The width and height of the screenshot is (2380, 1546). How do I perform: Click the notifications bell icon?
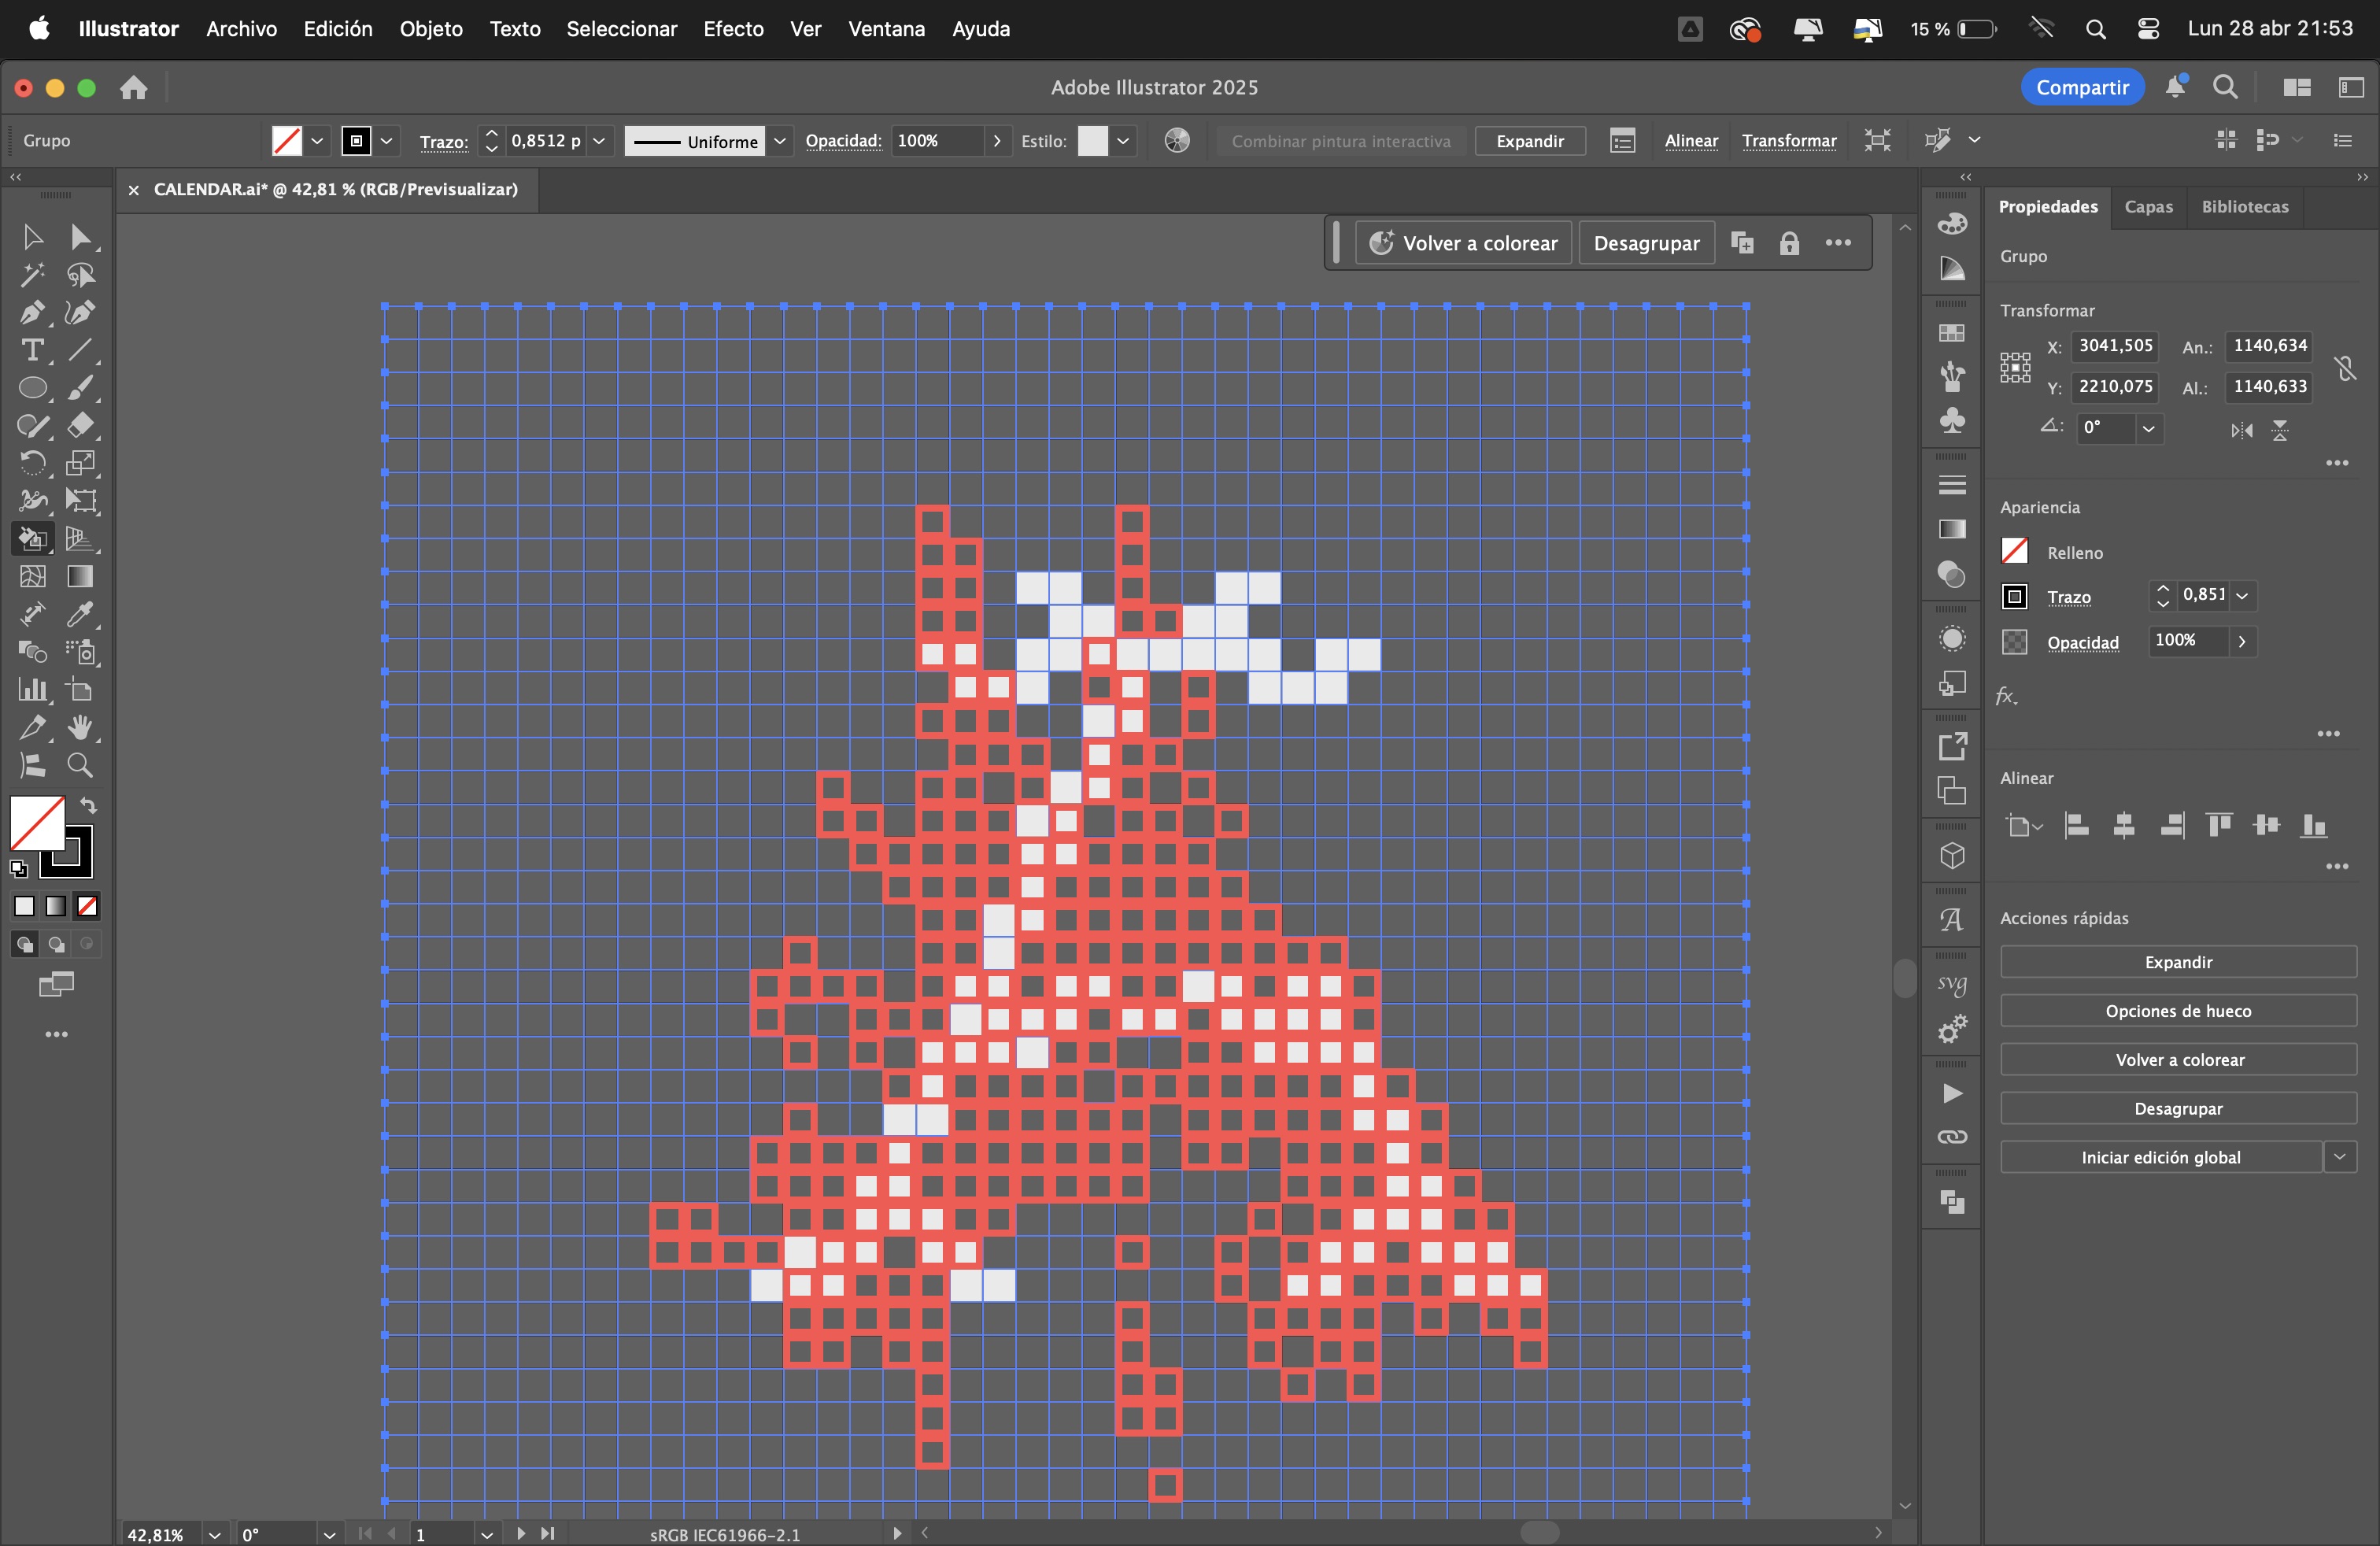point(2175,87)
